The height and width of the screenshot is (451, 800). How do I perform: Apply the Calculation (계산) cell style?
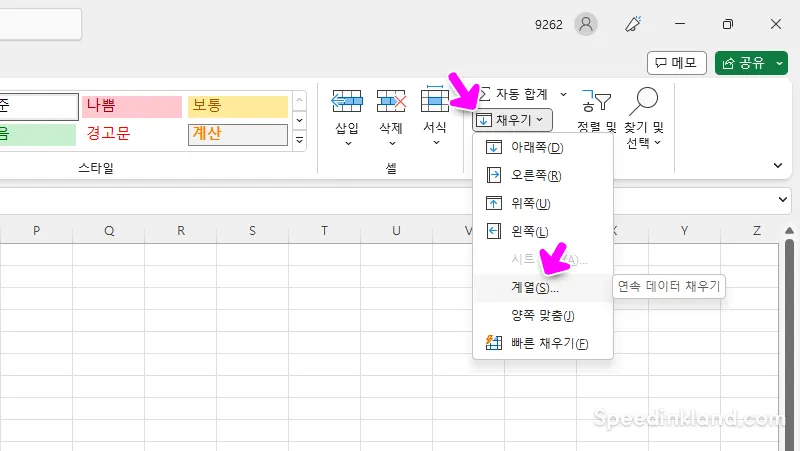238,134
